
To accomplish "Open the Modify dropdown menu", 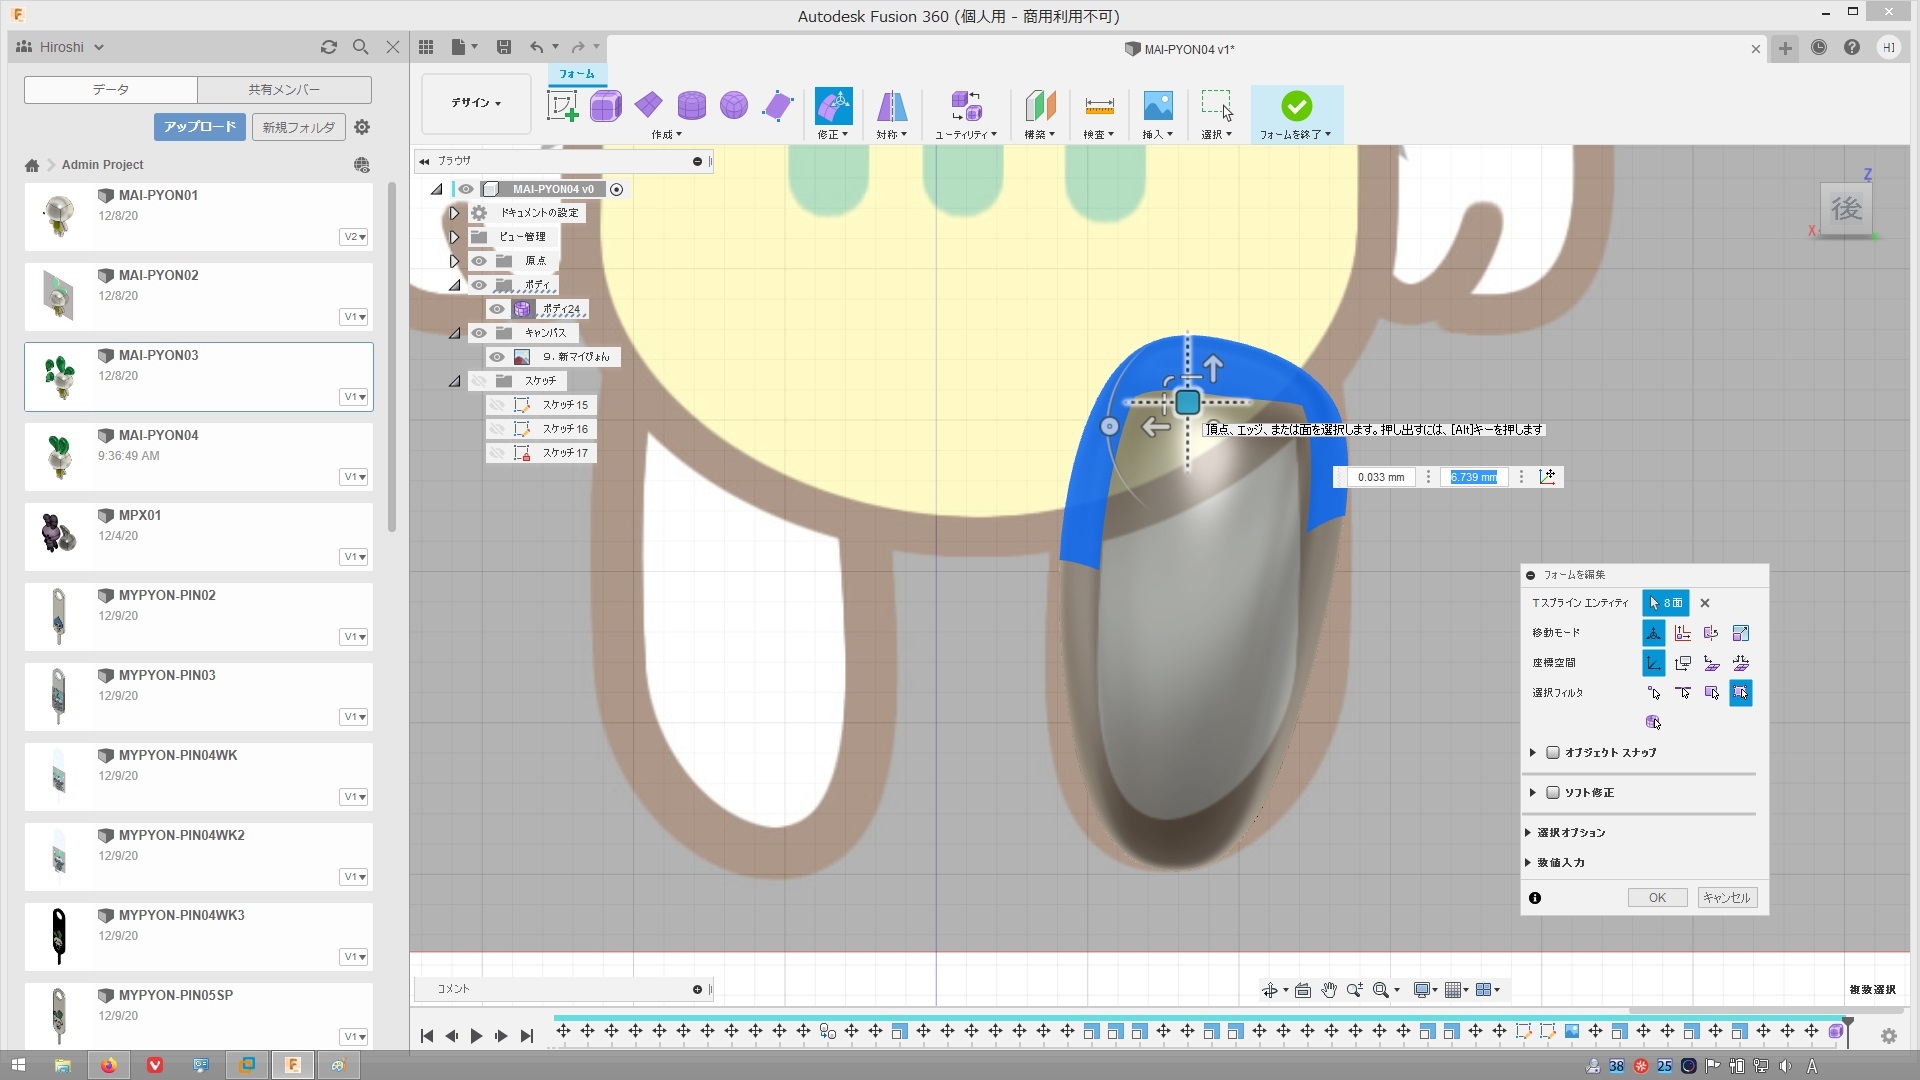I will (832, 134).
